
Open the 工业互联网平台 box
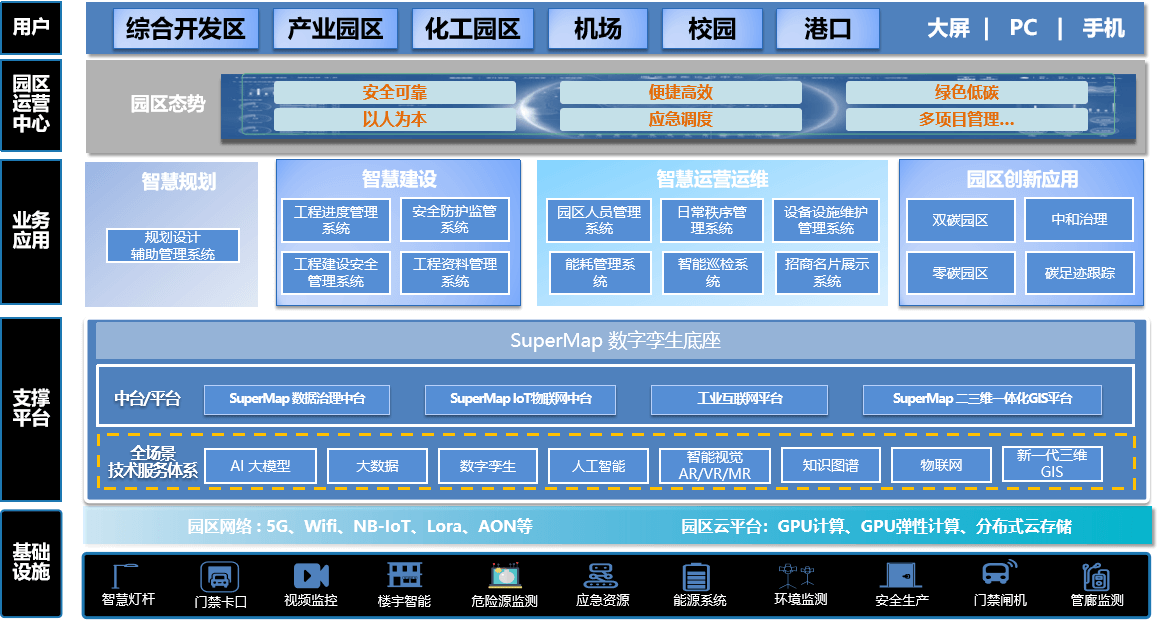click(x=739, y=399)
